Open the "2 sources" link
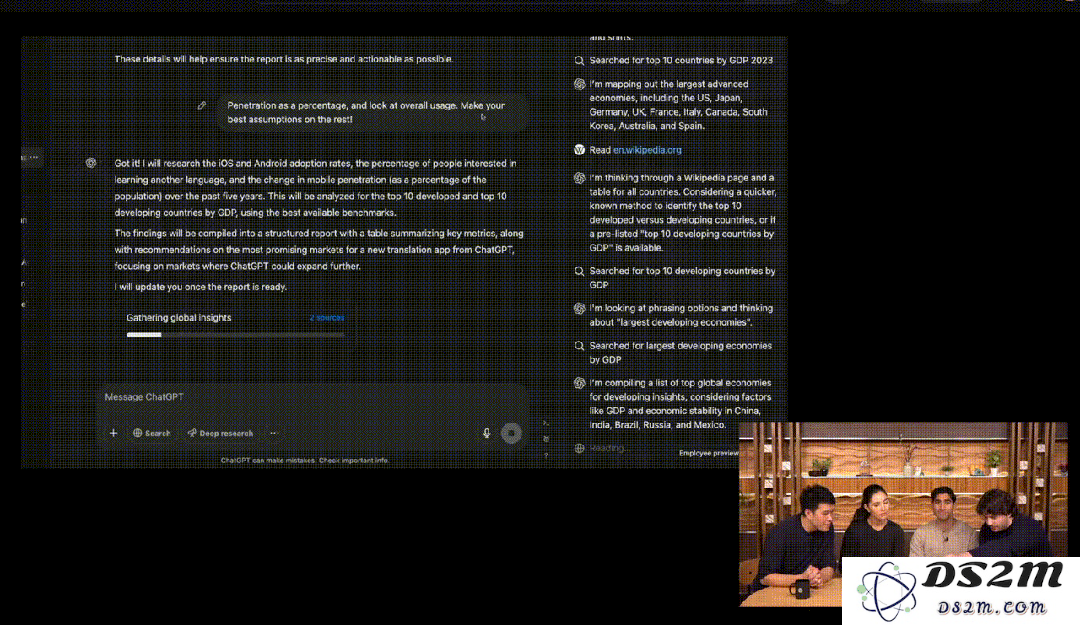Image resolution: width=1080 pixels, height=625 pixels. (x=326, y=318)
